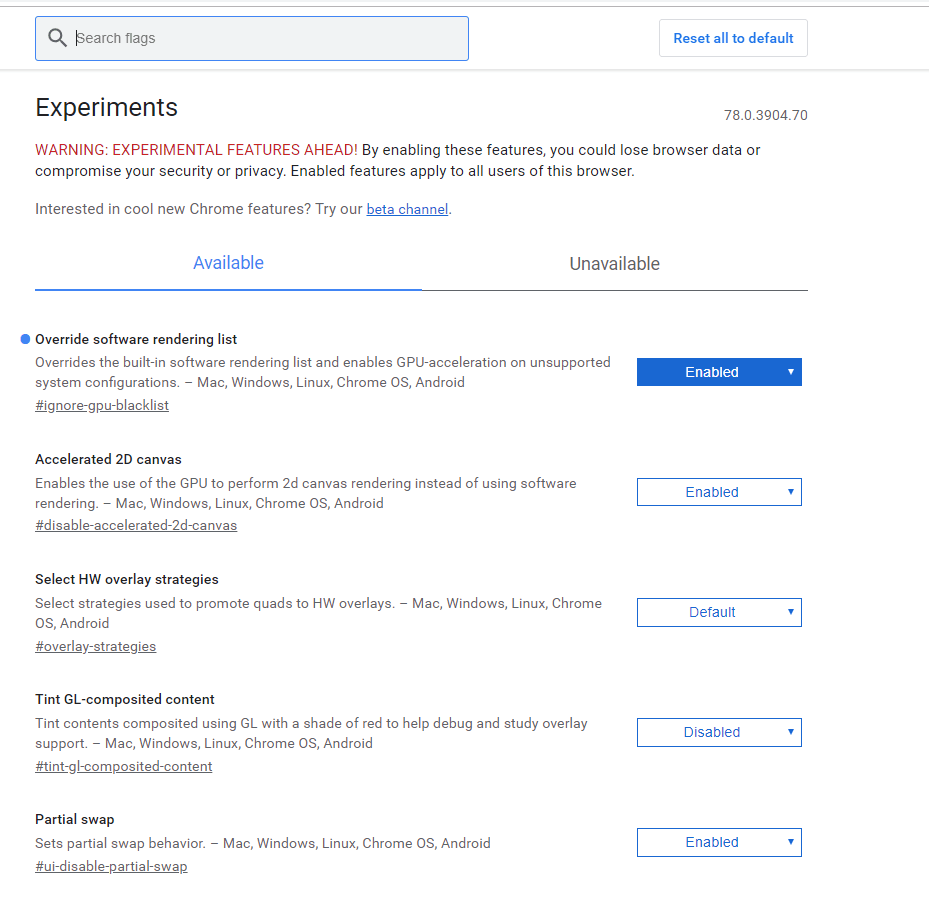The height and width of the screenshot is (904, 929).
Task: Click the #ignore-gpu-blacklist link
Action: pos(102,405)
